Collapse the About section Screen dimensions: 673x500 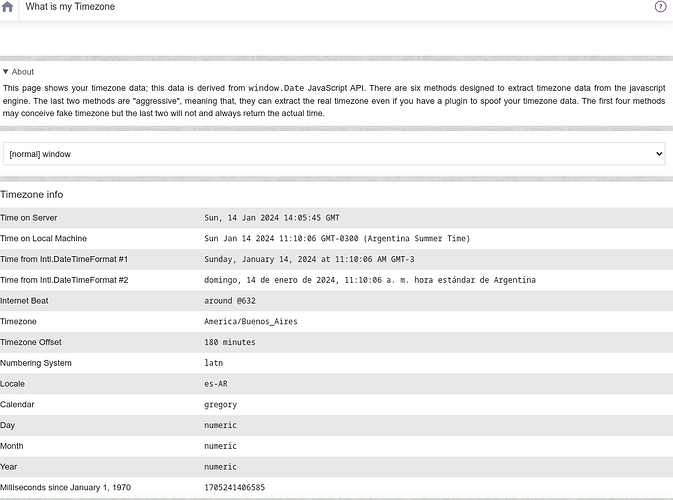click(18, 72)
